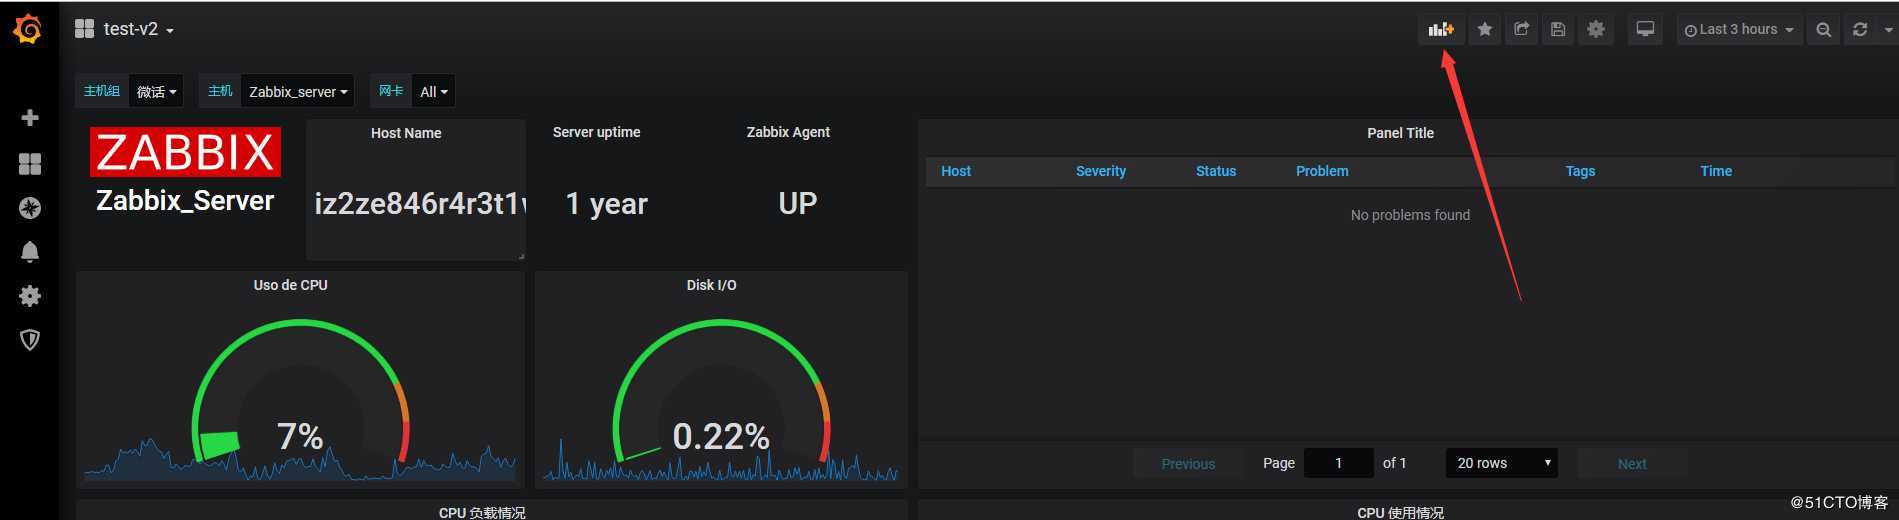Click the 0.22% Disk I/O gauge value
The height and width of the screenshot is (520, 1899).
(x=721, y=436)
